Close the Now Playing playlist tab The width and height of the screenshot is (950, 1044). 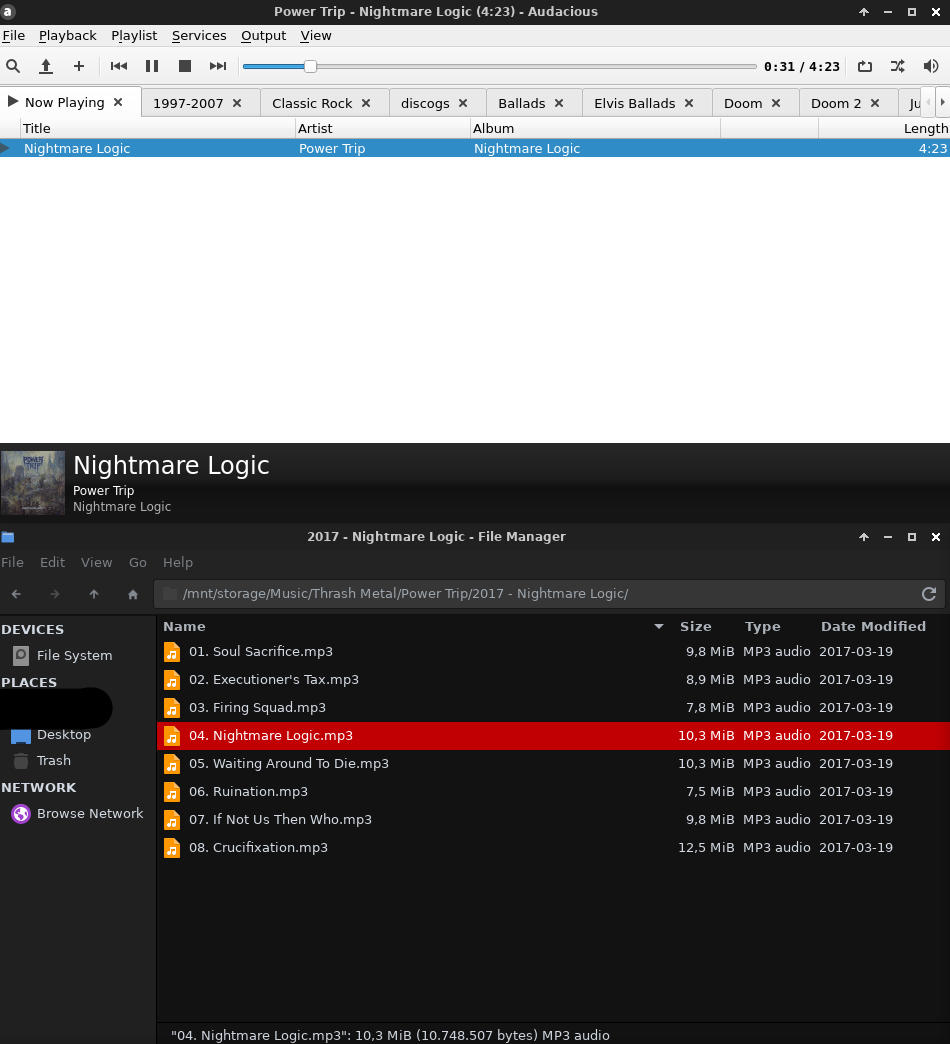coord(118,102)
